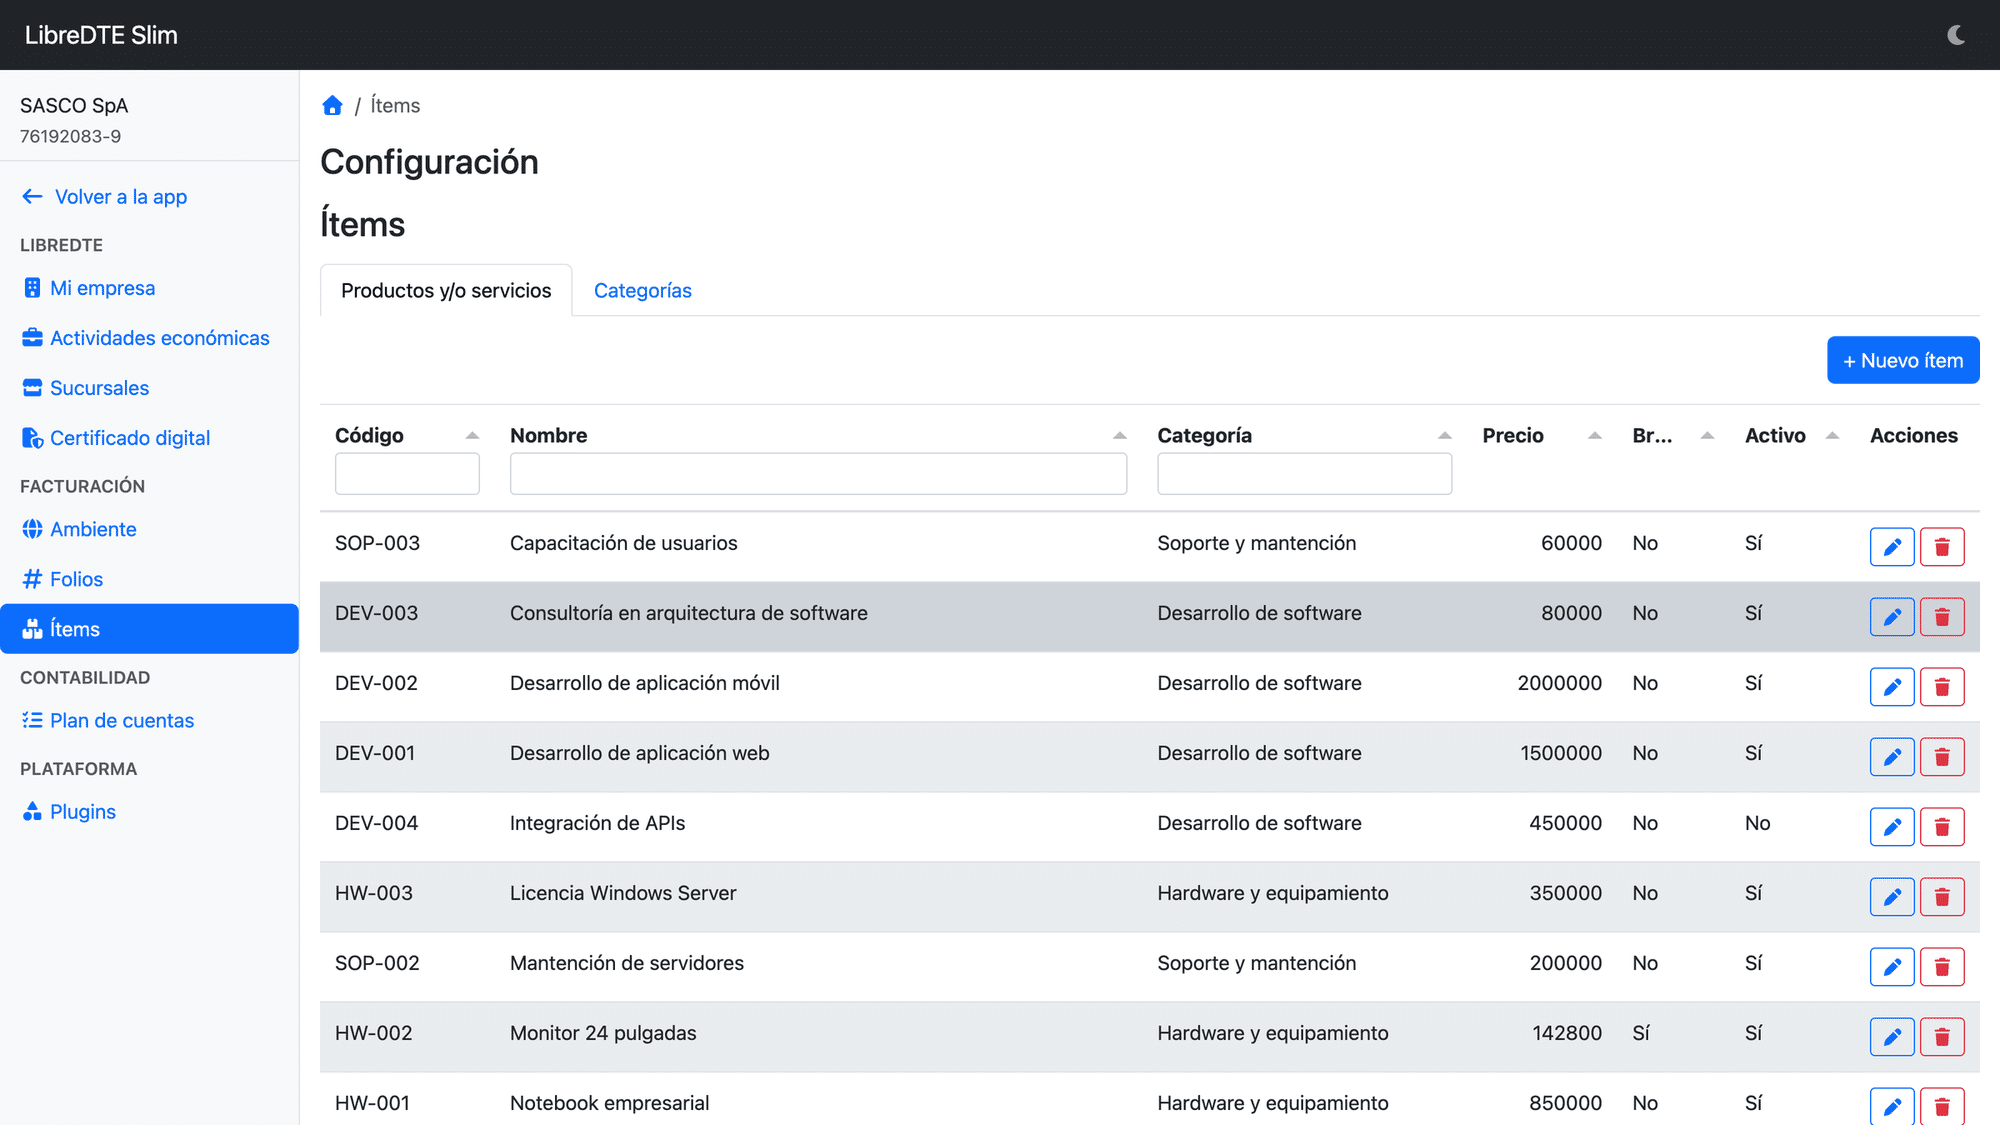Image resolution: width=2000 pixels, height=1125 pixels.
Task: Delete the Monitor 24 pulgadas item
Action: click(1942, 1037)
